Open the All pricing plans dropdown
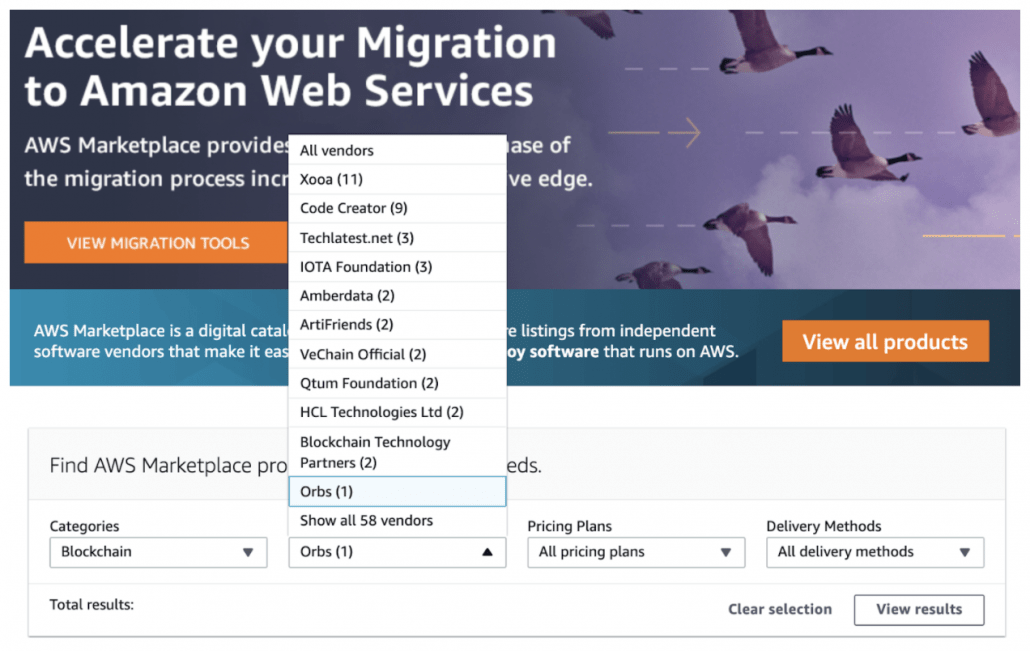Screen dimensions: 1030x651 point(636,552)
